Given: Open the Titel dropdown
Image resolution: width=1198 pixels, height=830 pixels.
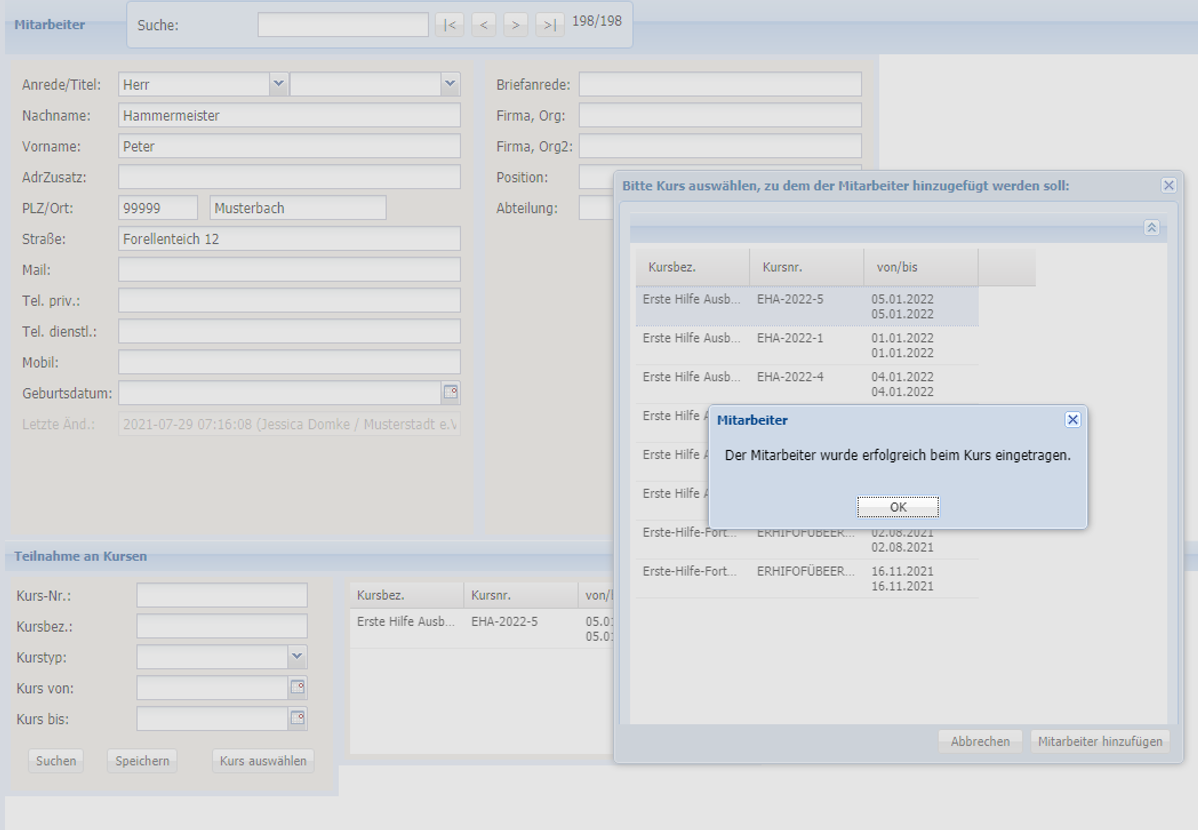Looking at the screenshot, I should click(450, 85).
